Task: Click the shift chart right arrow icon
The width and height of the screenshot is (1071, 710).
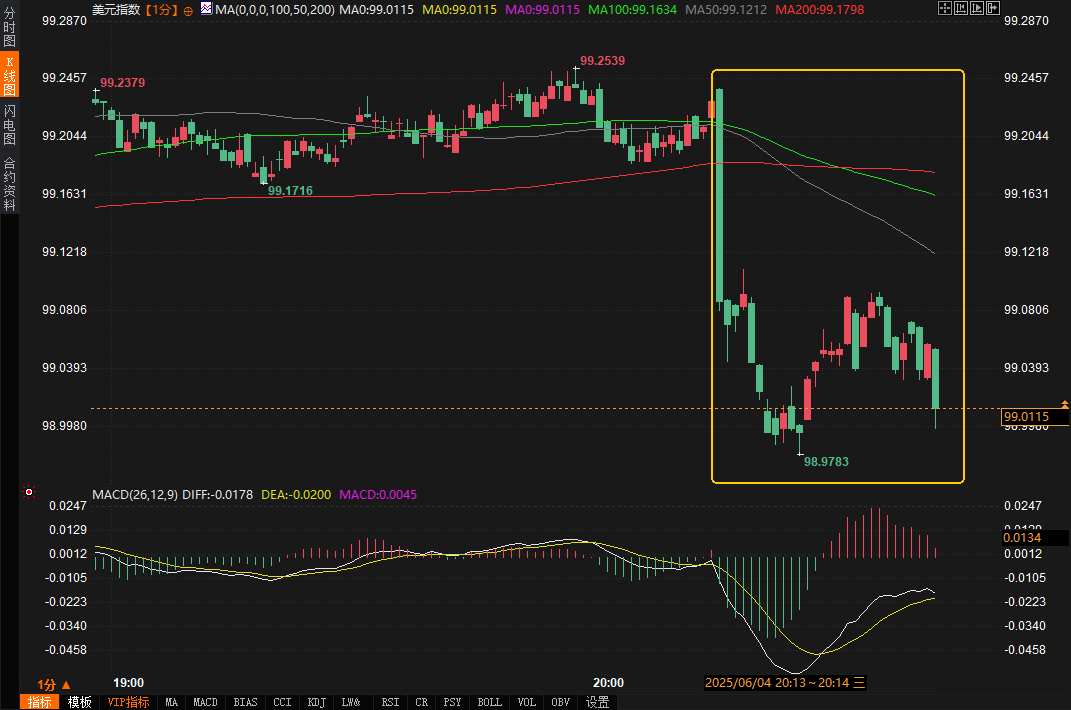Action: (993, 8)
